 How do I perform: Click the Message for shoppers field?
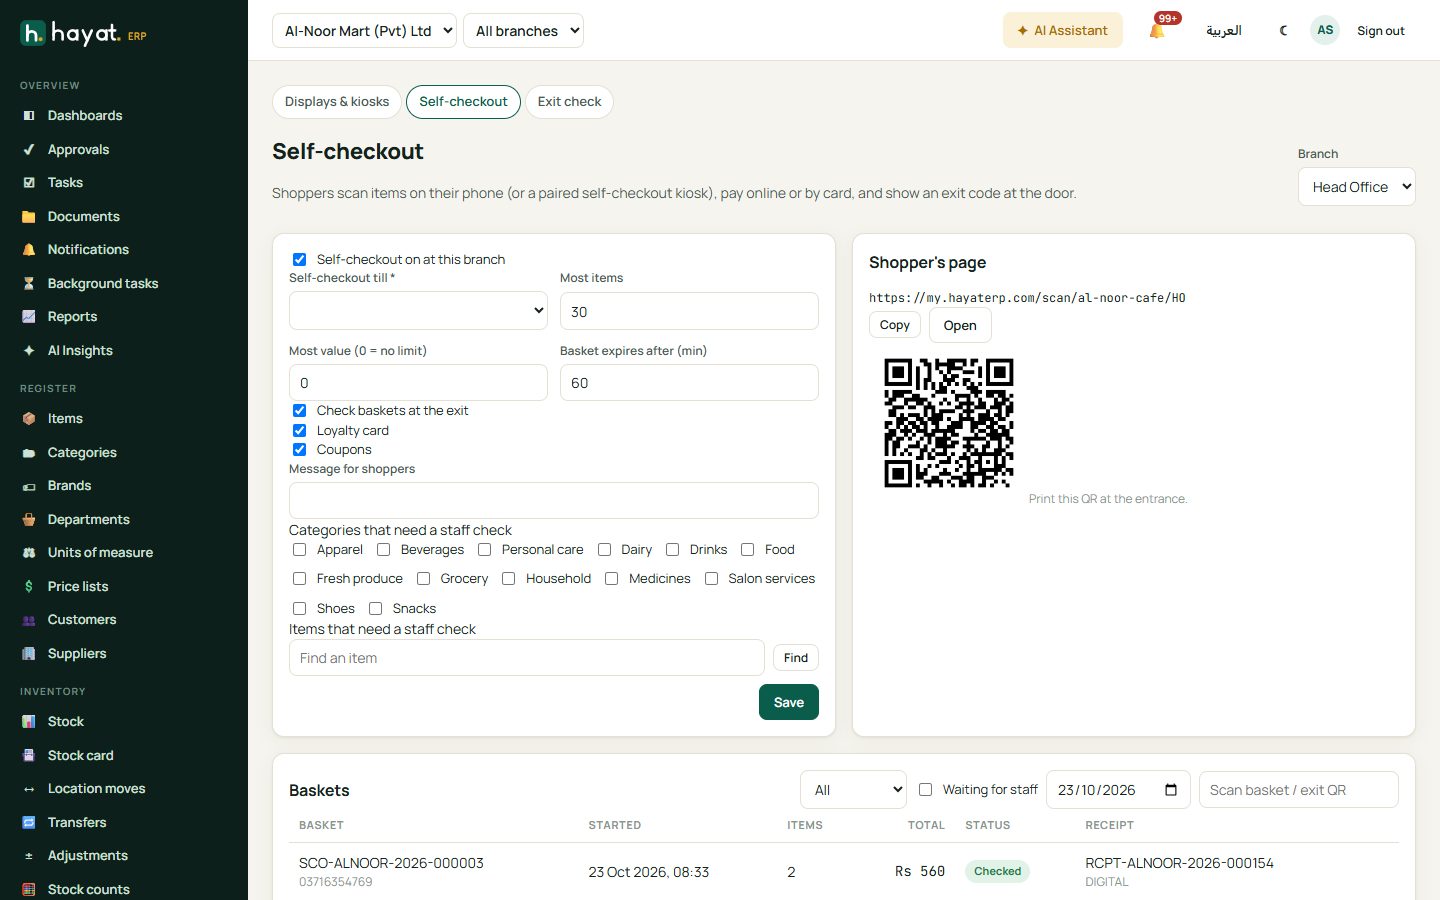click(x=554, y=500)
